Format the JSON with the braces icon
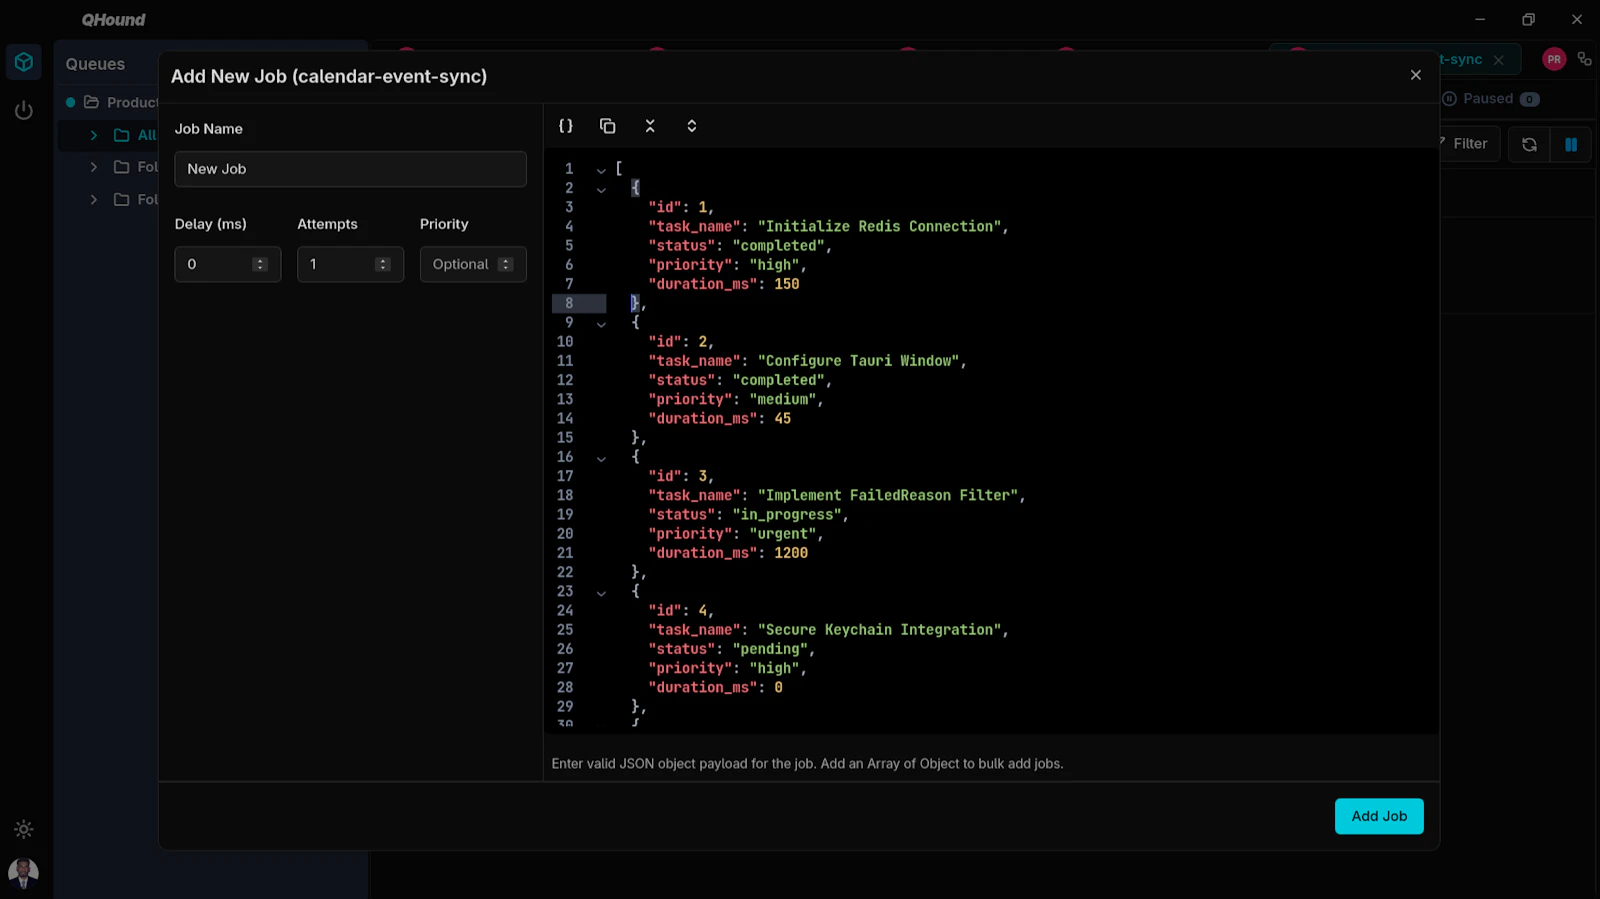The image size is (1600, 899). click(566, 126)
